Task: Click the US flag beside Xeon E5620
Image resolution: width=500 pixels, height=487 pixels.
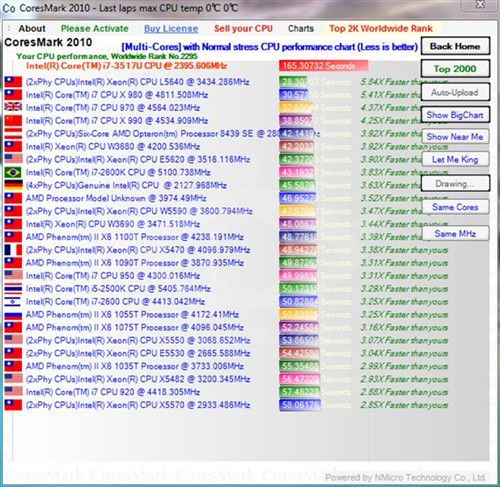Action: (x=13, y=159)
